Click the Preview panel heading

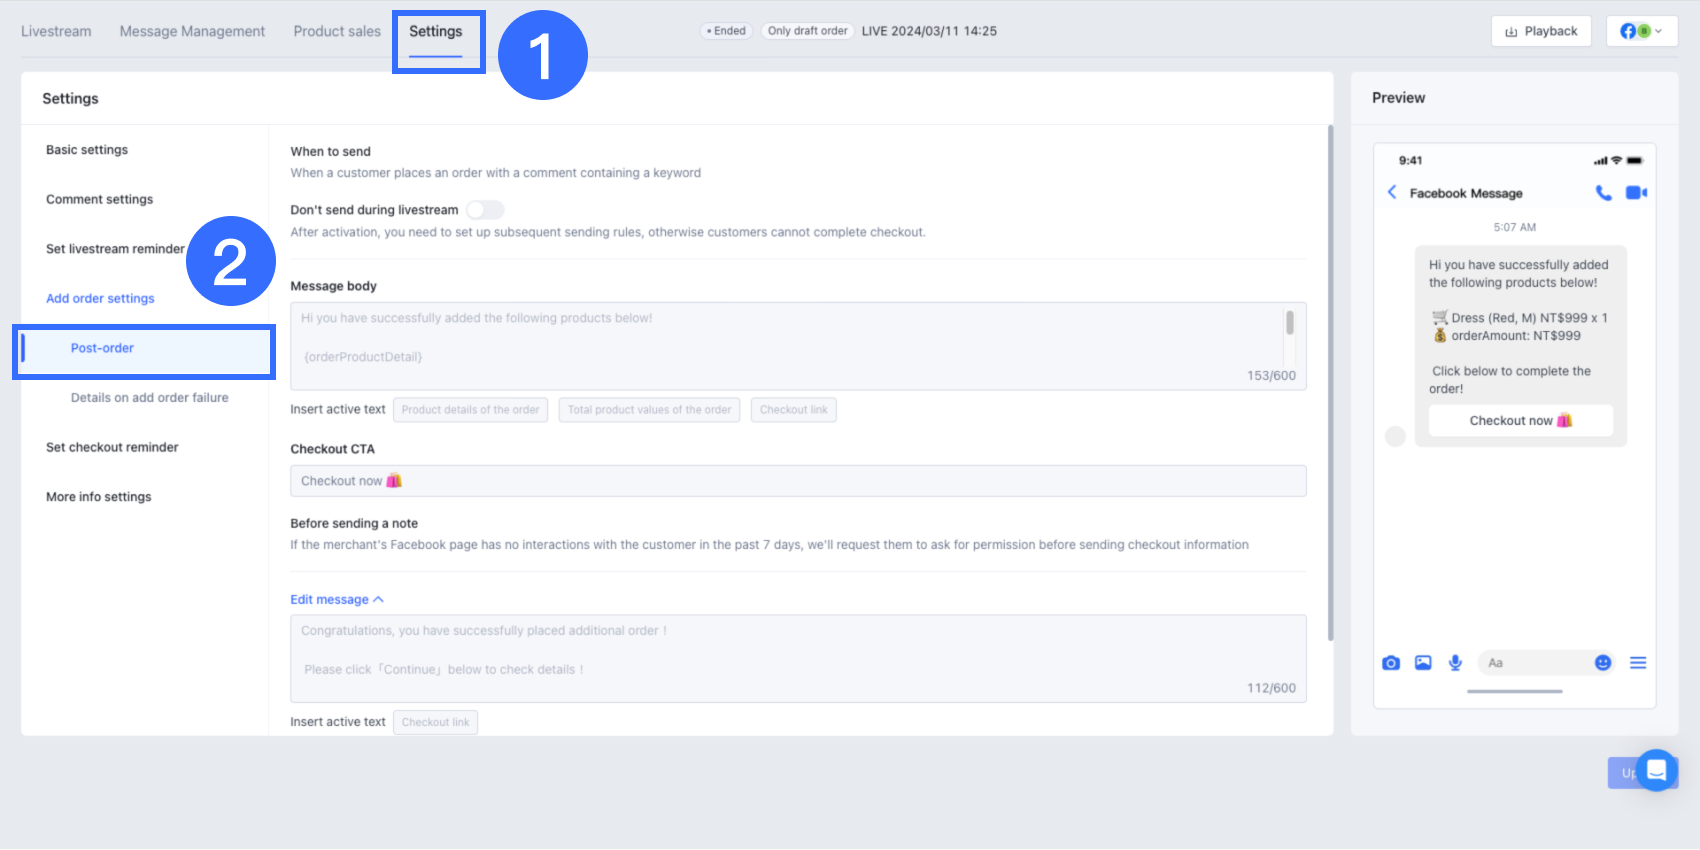tap(1398, 98)
